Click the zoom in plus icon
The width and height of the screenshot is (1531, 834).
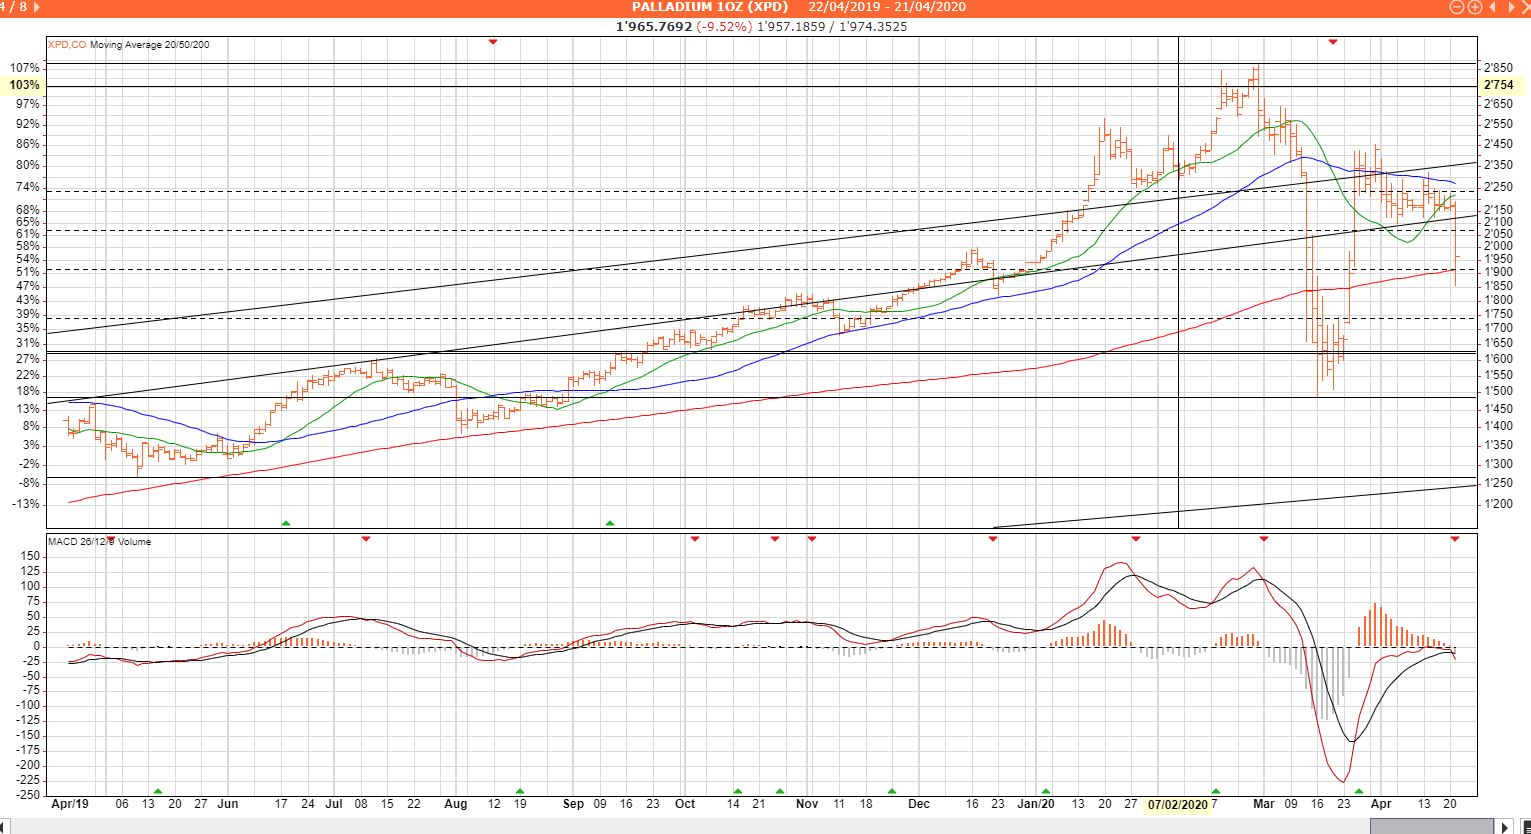click(1474, 7)
